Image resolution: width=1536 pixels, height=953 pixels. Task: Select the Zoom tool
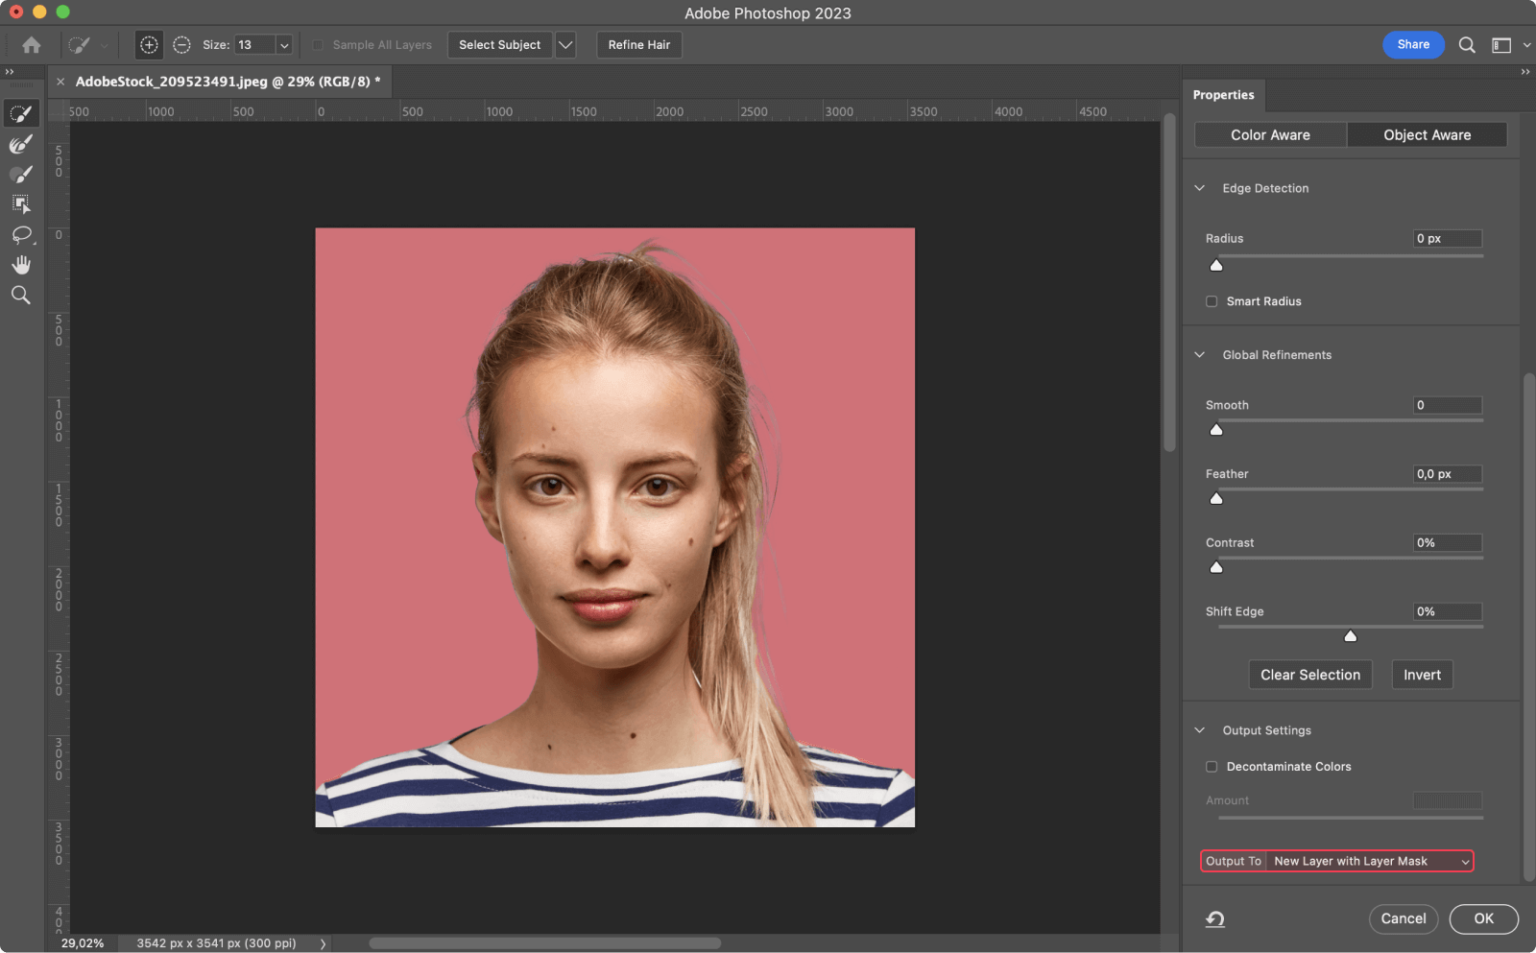[21, 294]
